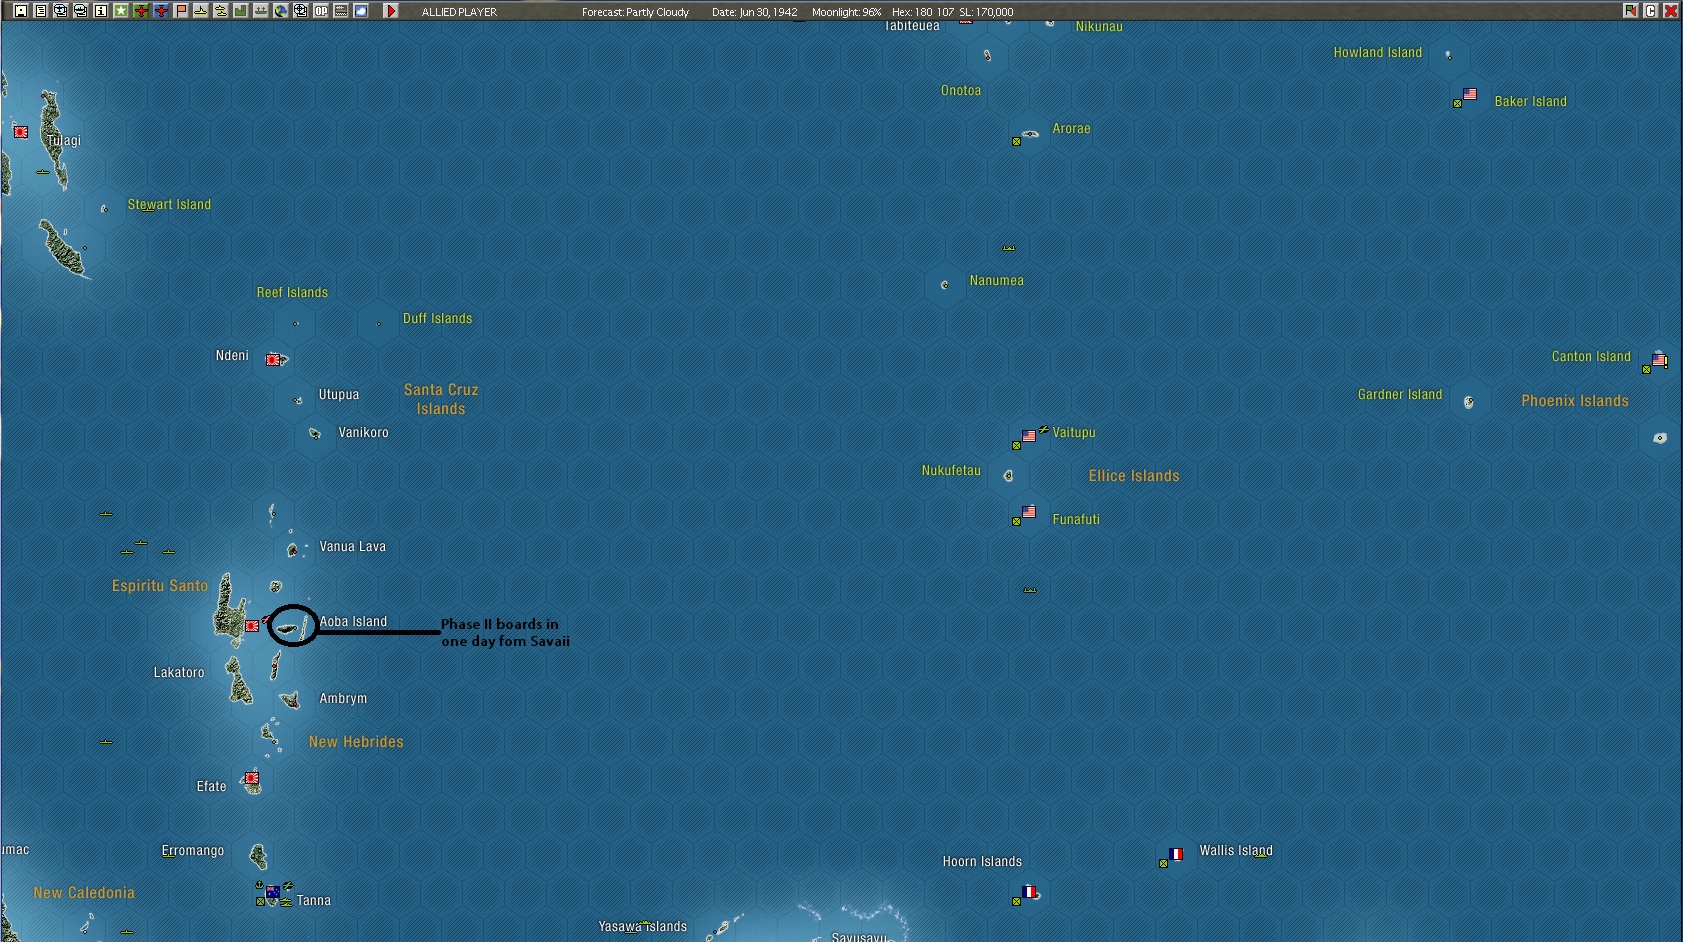This screenshot has width=1683, height=942.
Task: Click the 'Aoba Island' map label
Action: [x=353, y=622]
